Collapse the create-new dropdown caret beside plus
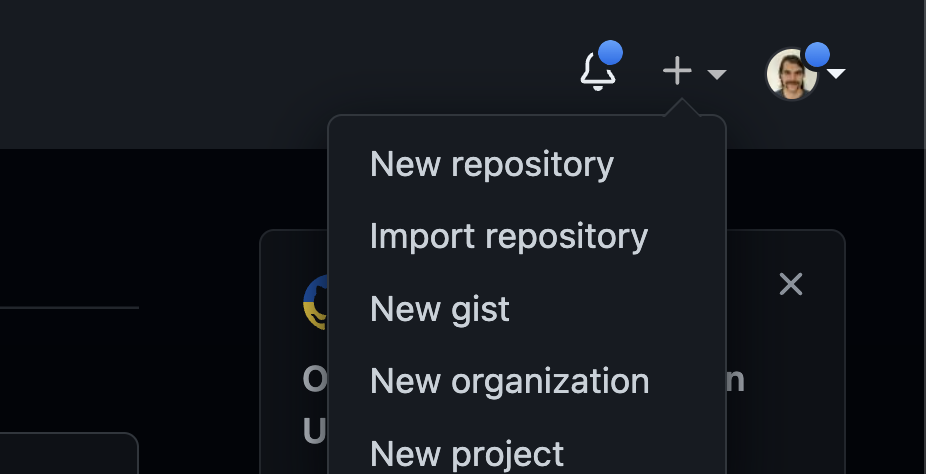Screen dimensions: 926x474 [716, 74]
